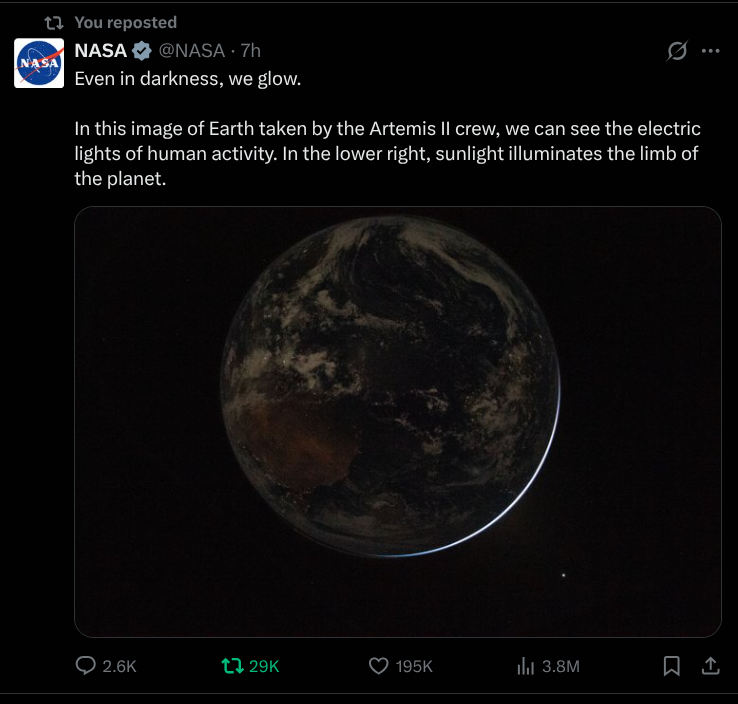Open the Earth at night image
738x704 pixels.
click(397, 421)
